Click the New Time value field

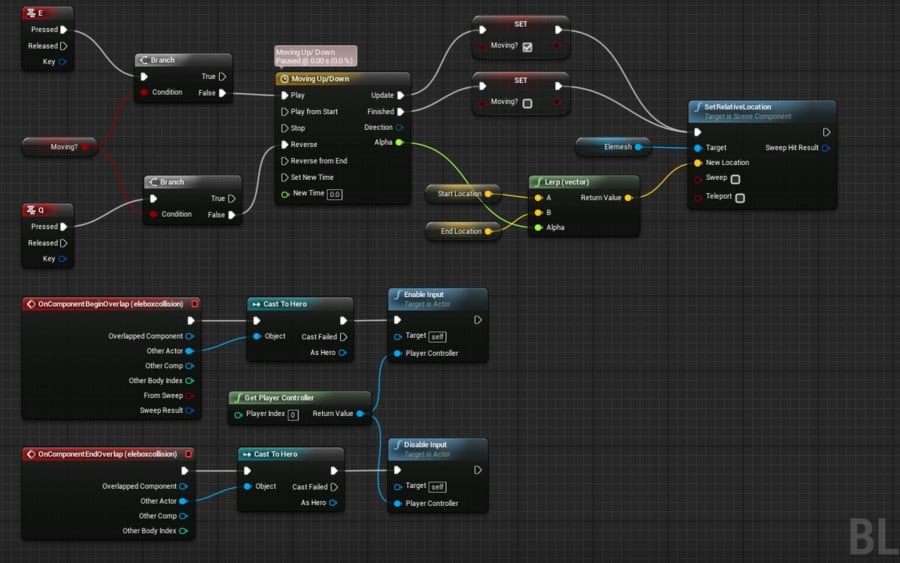[x=335, y=195]
